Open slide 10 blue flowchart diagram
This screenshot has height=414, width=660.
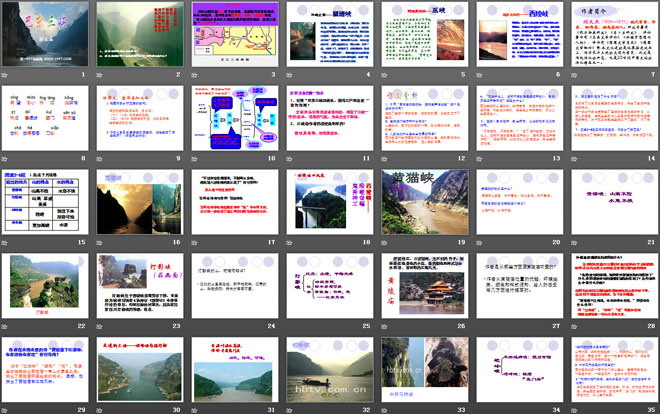click(236, 119)
